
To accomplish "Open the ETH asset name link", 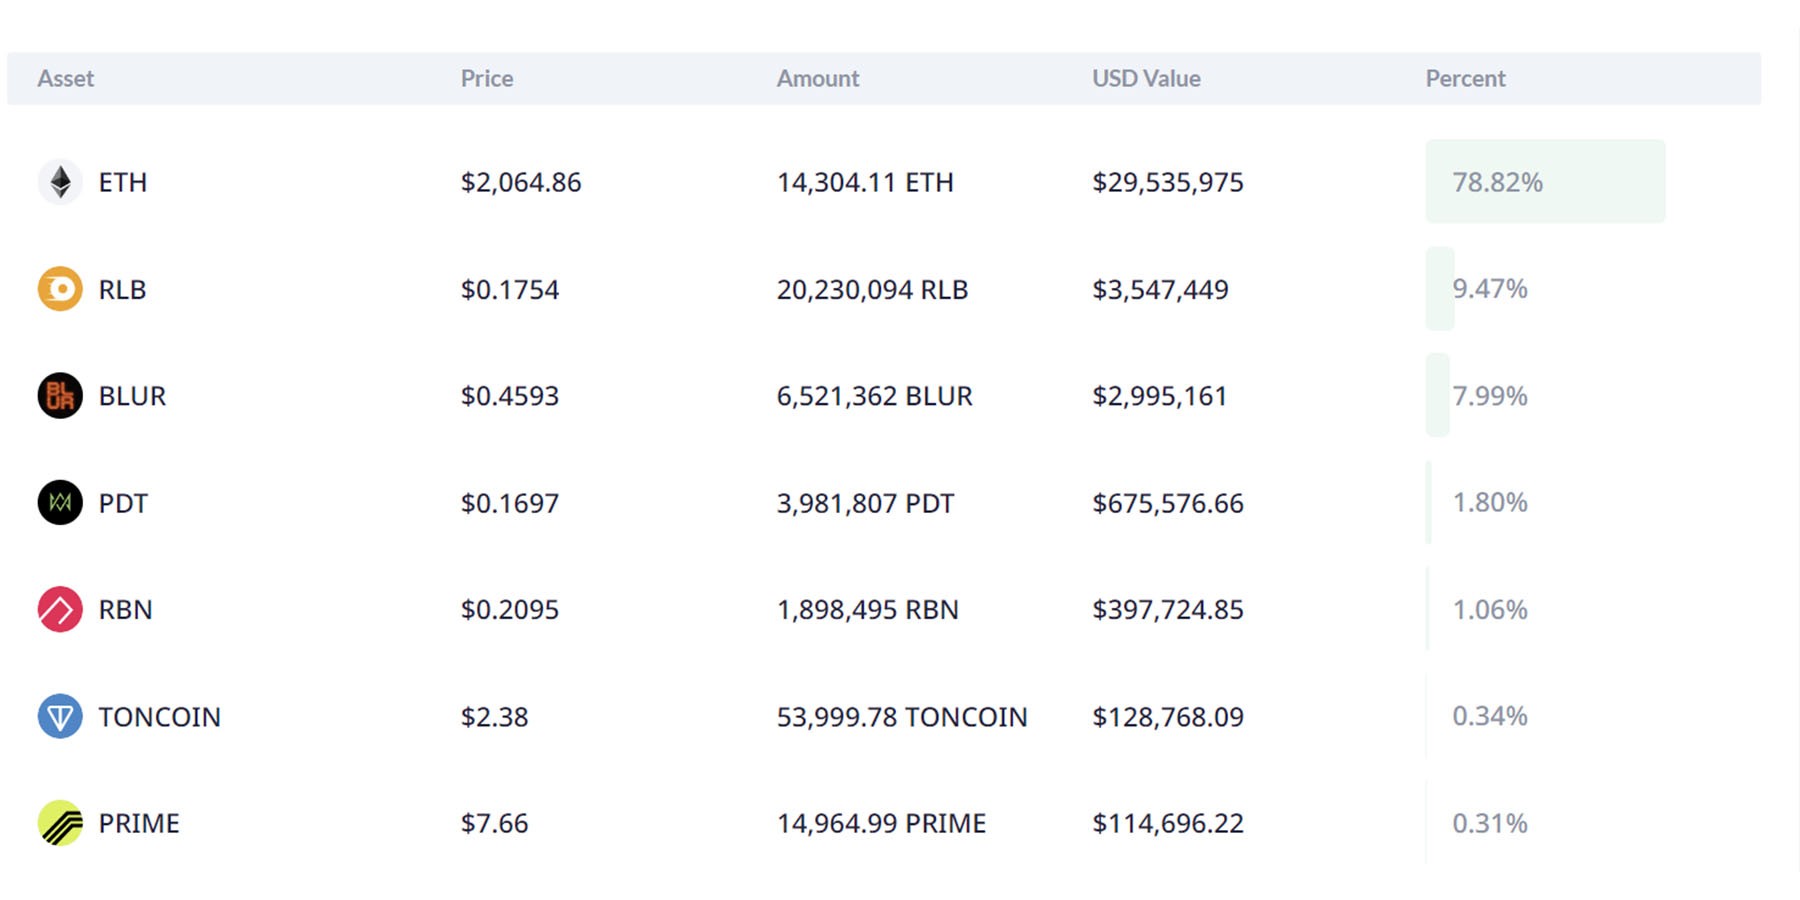I will click(123, 182).
